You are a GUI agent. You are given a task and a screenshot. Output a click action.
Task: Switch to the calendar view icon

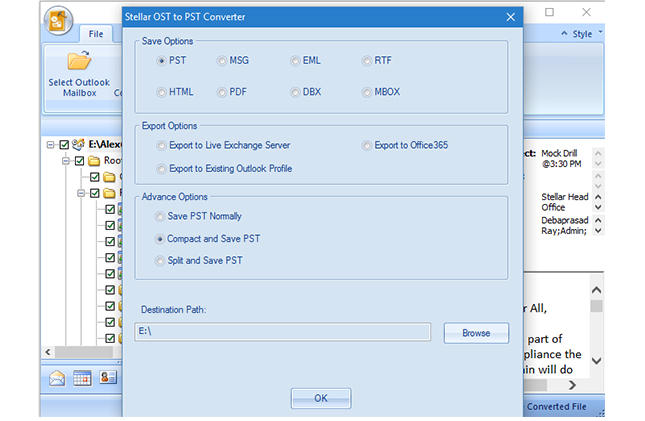tap(82, 378)
